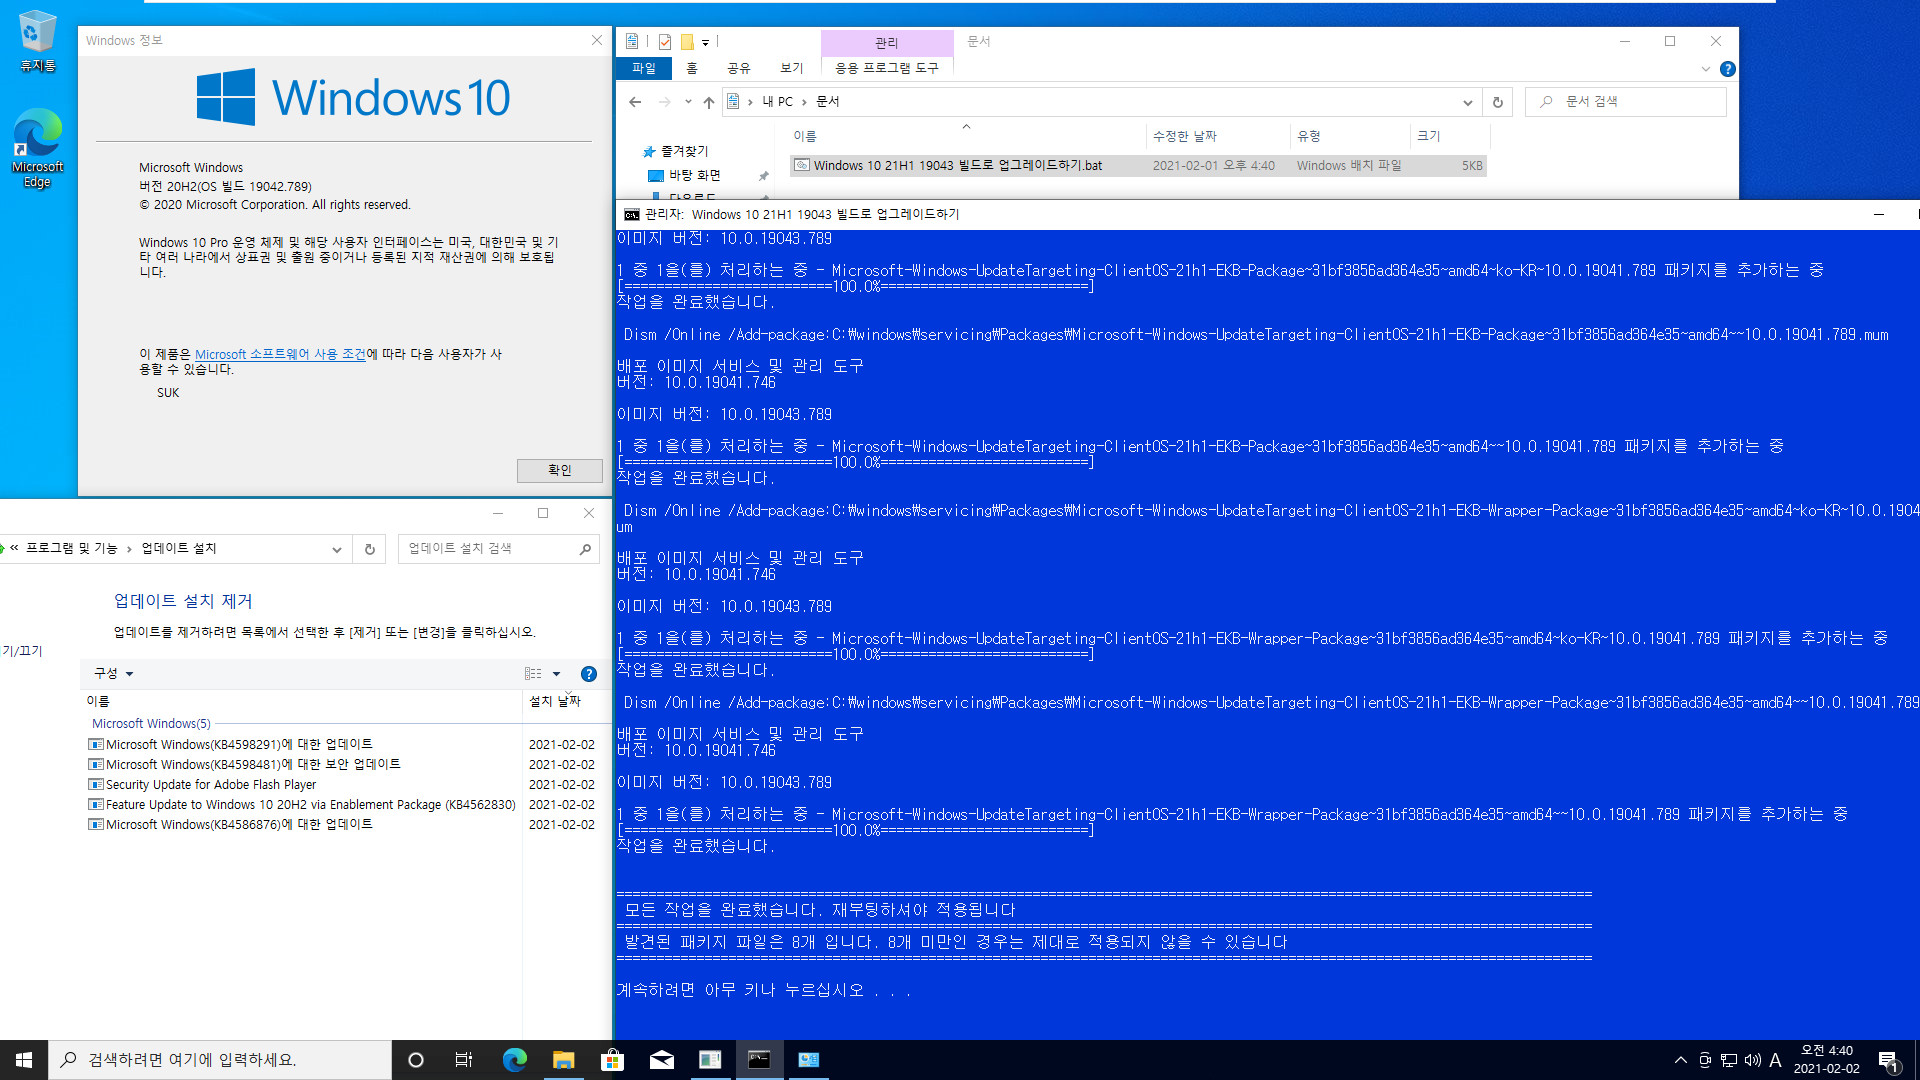Open recent locations dropdown in Explorer
Viewport: 1920px width, 1080px height.
point(688,102)
